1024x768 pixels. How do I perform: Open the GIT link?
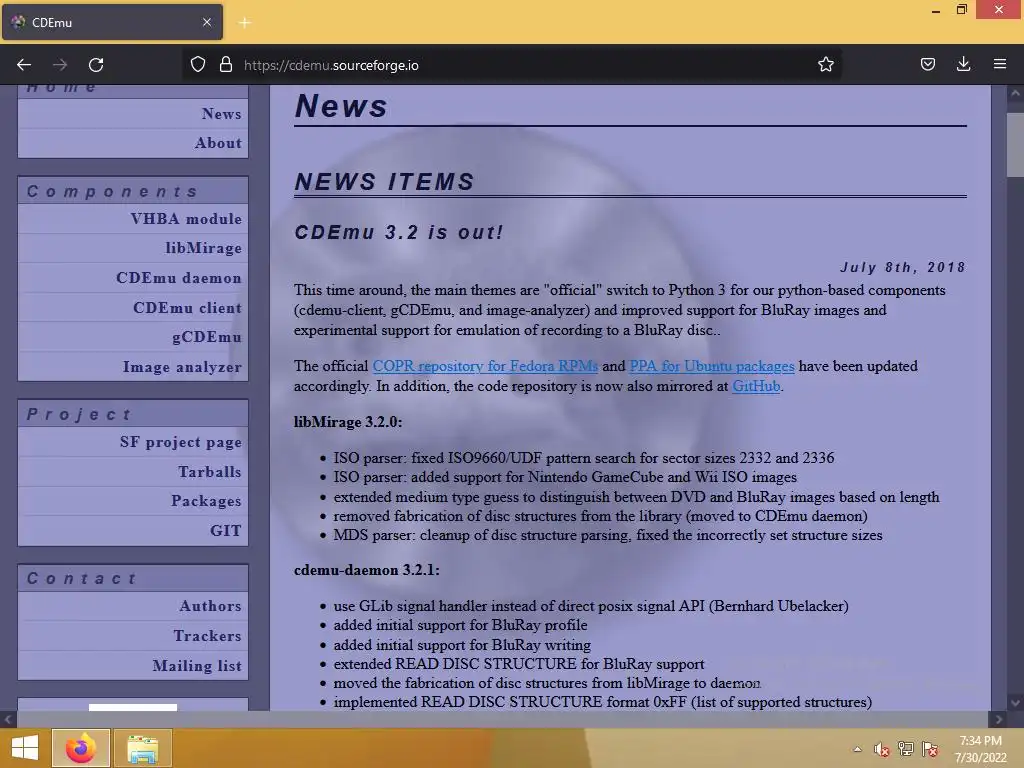(225, 531)
